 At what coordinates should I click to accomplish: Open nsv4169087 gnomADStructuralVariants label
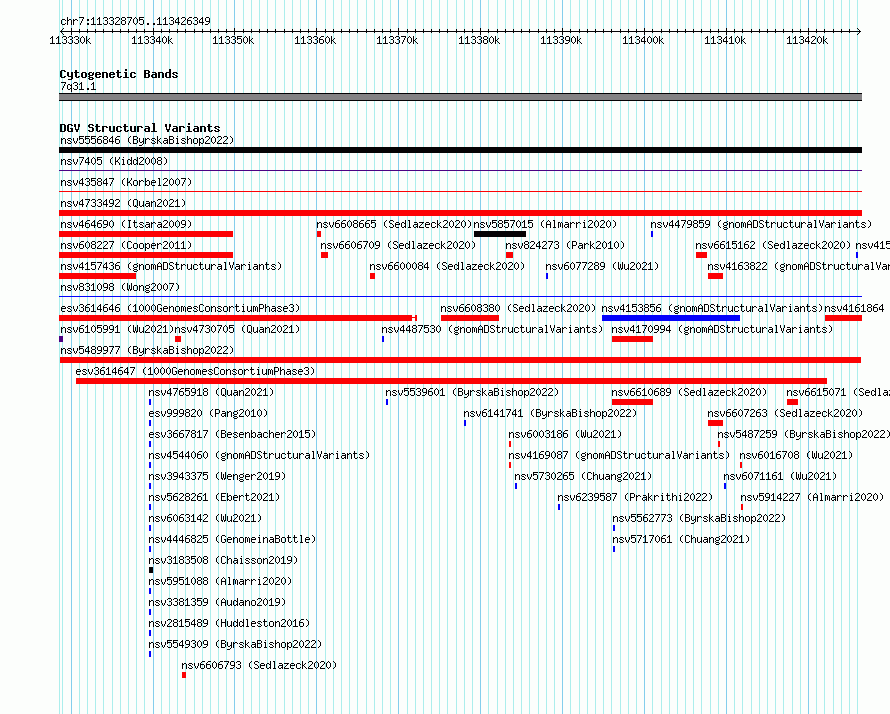619,455
